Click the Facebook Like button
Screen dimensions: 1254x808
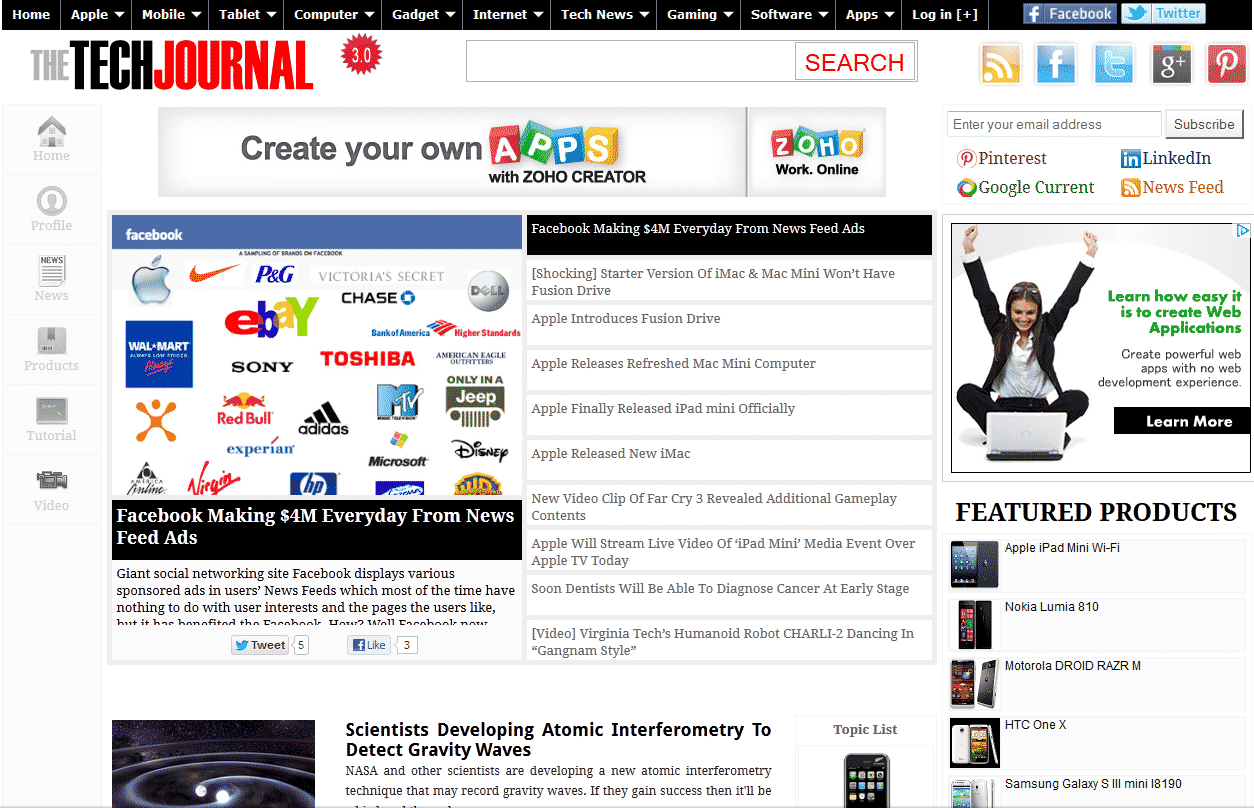pyautogui.click(x=369, y=645)
